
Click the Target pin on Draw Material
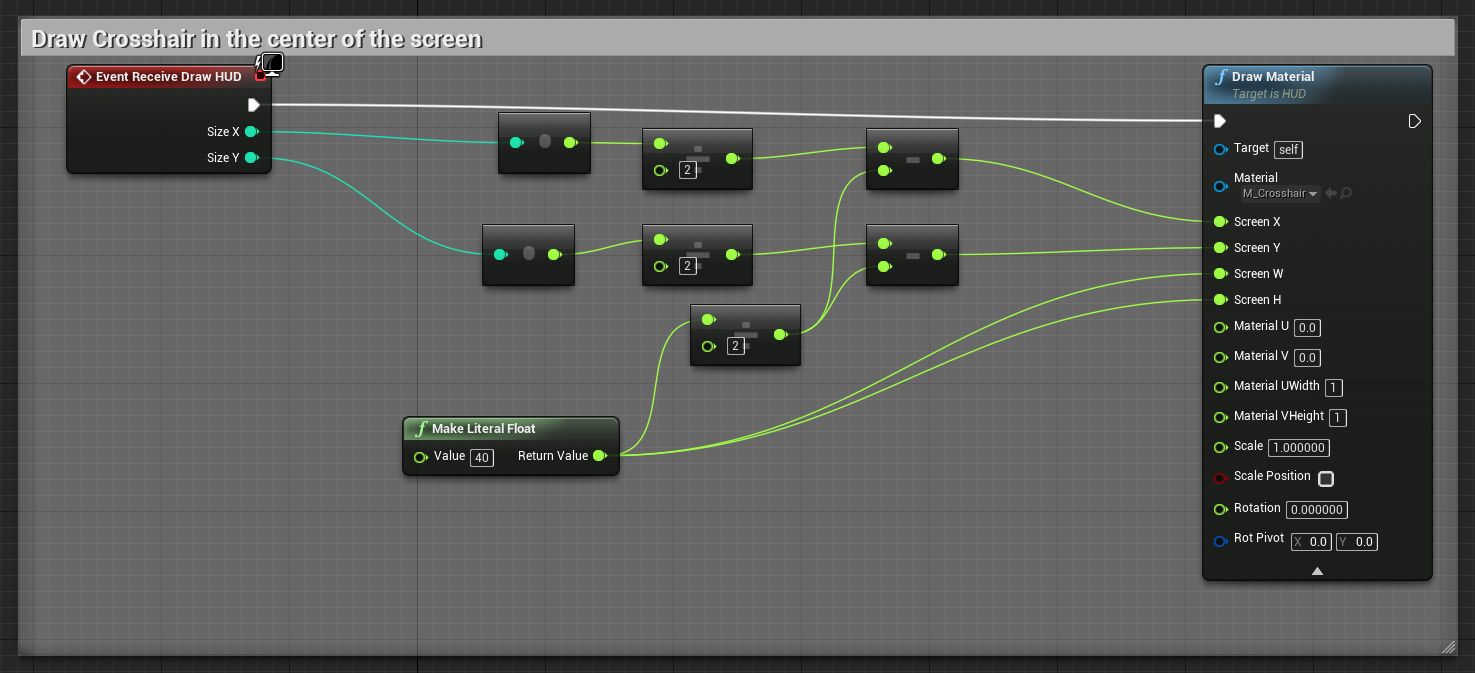coord(1220,150)
